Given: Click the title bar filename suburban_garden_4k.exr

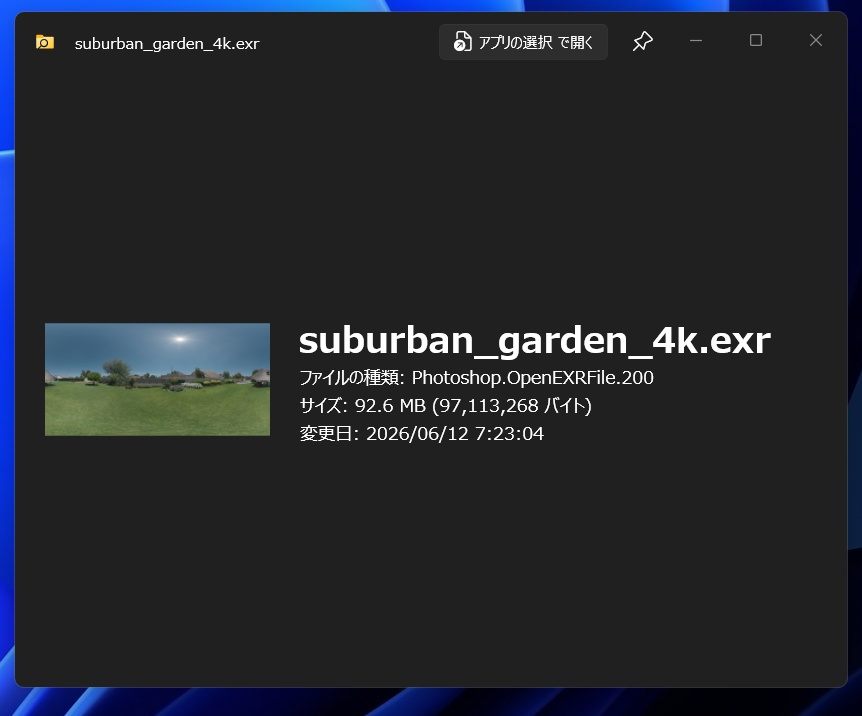Looking at the screenshot, I should pyautogui.click(x=167, y=43).
